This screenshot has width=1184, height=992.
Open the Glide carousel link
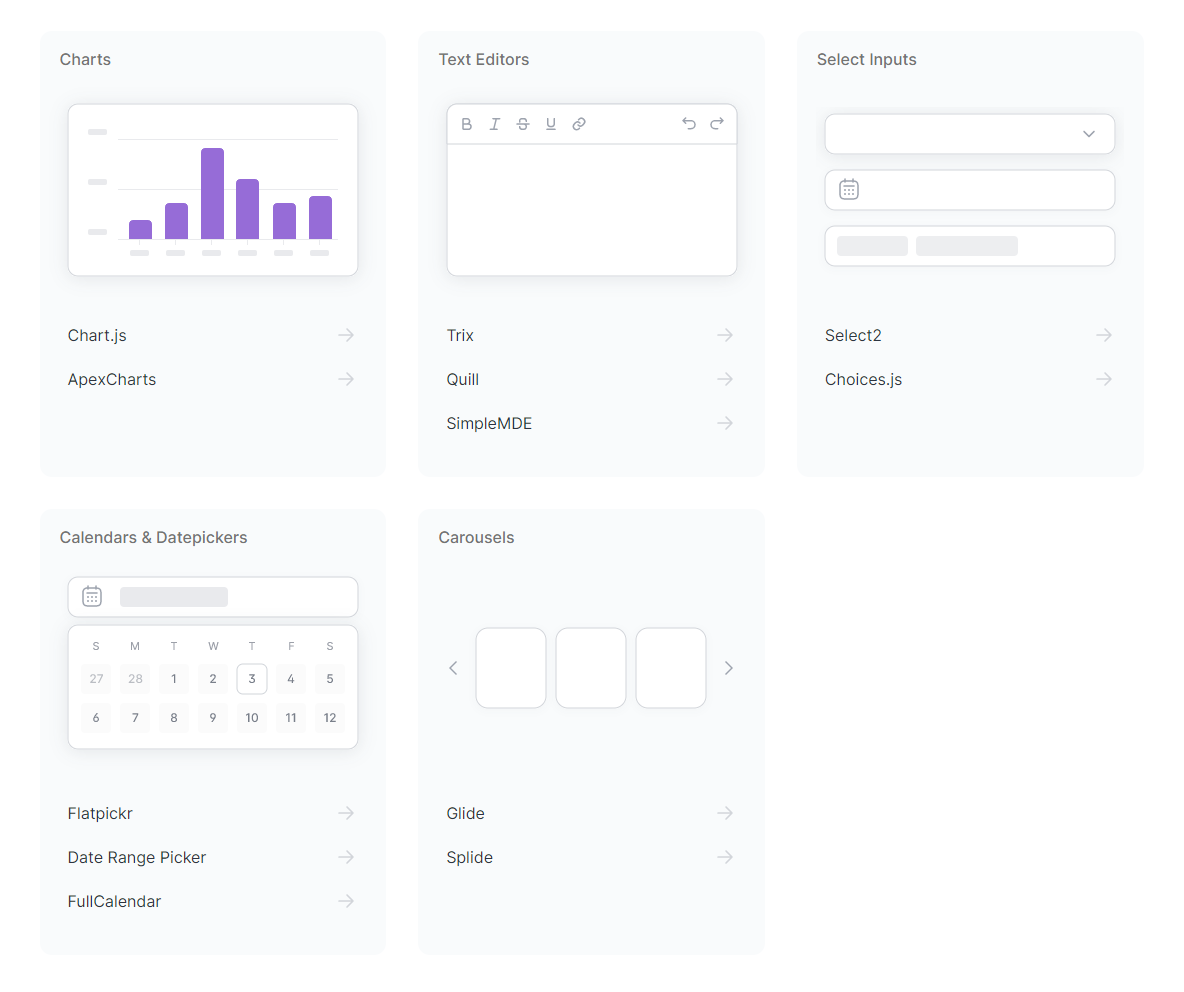[465, 813]
